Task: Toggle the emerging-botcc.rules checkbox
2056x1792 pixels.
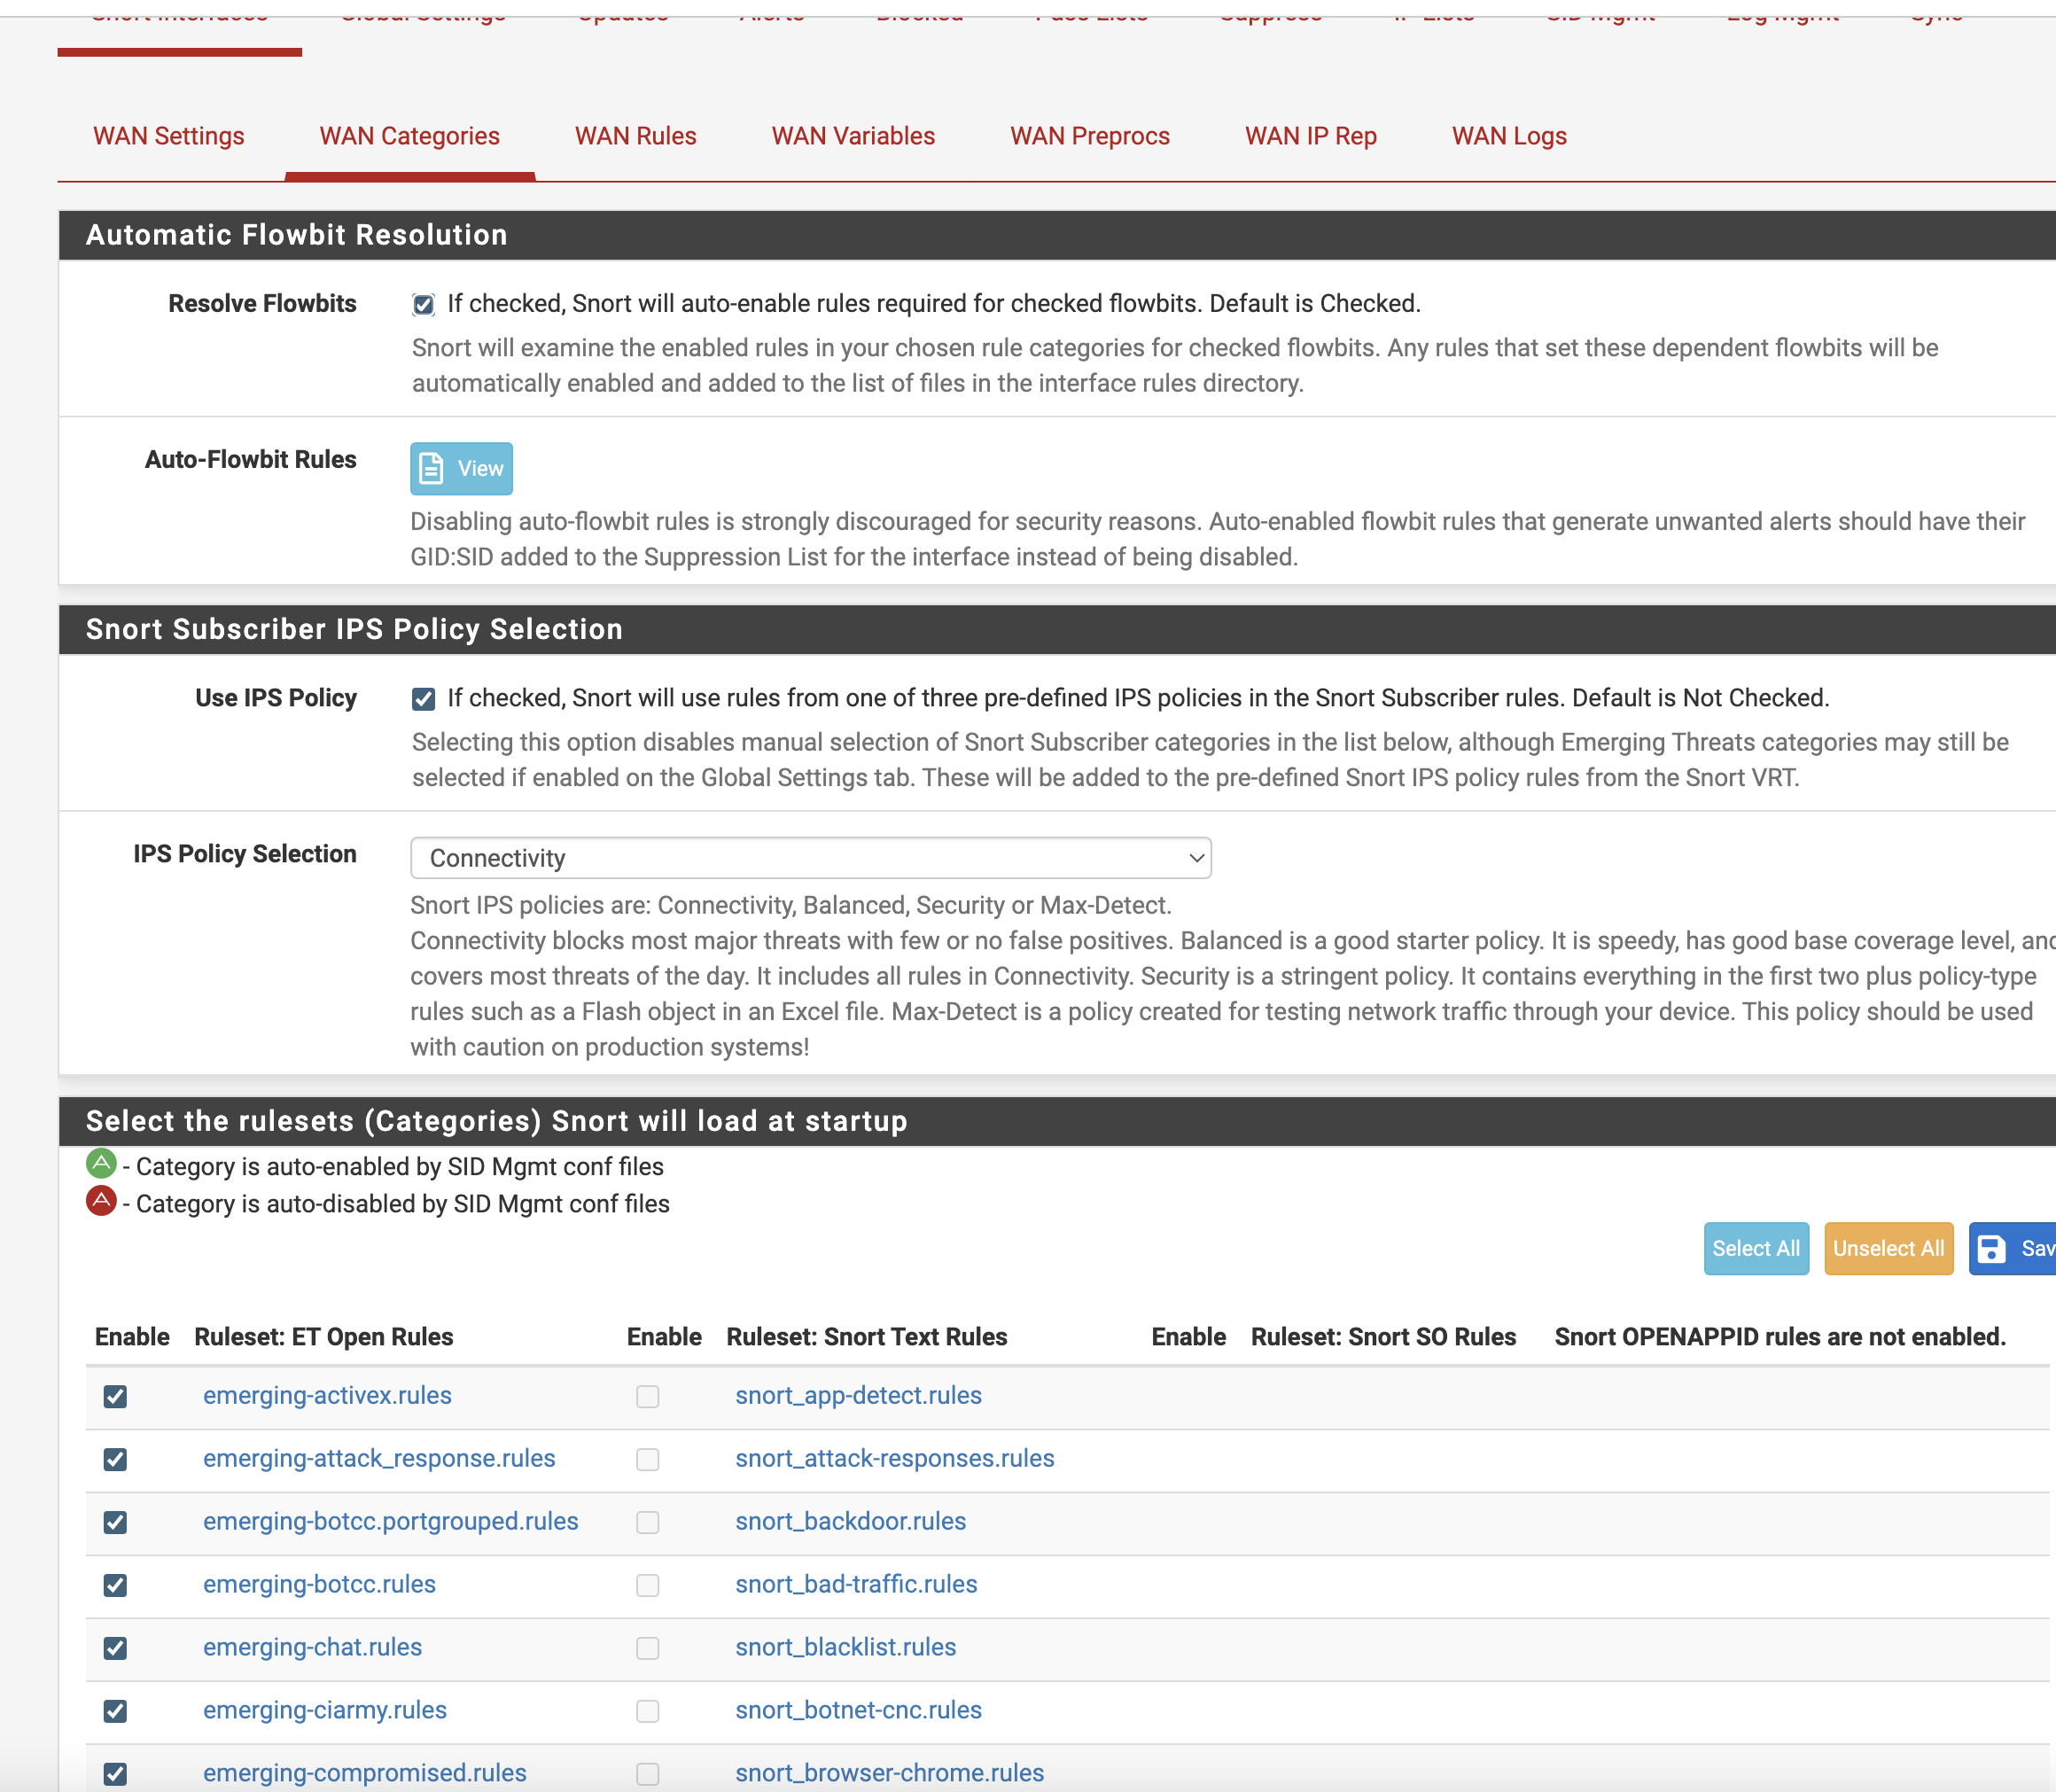Action: (116, 1585)
